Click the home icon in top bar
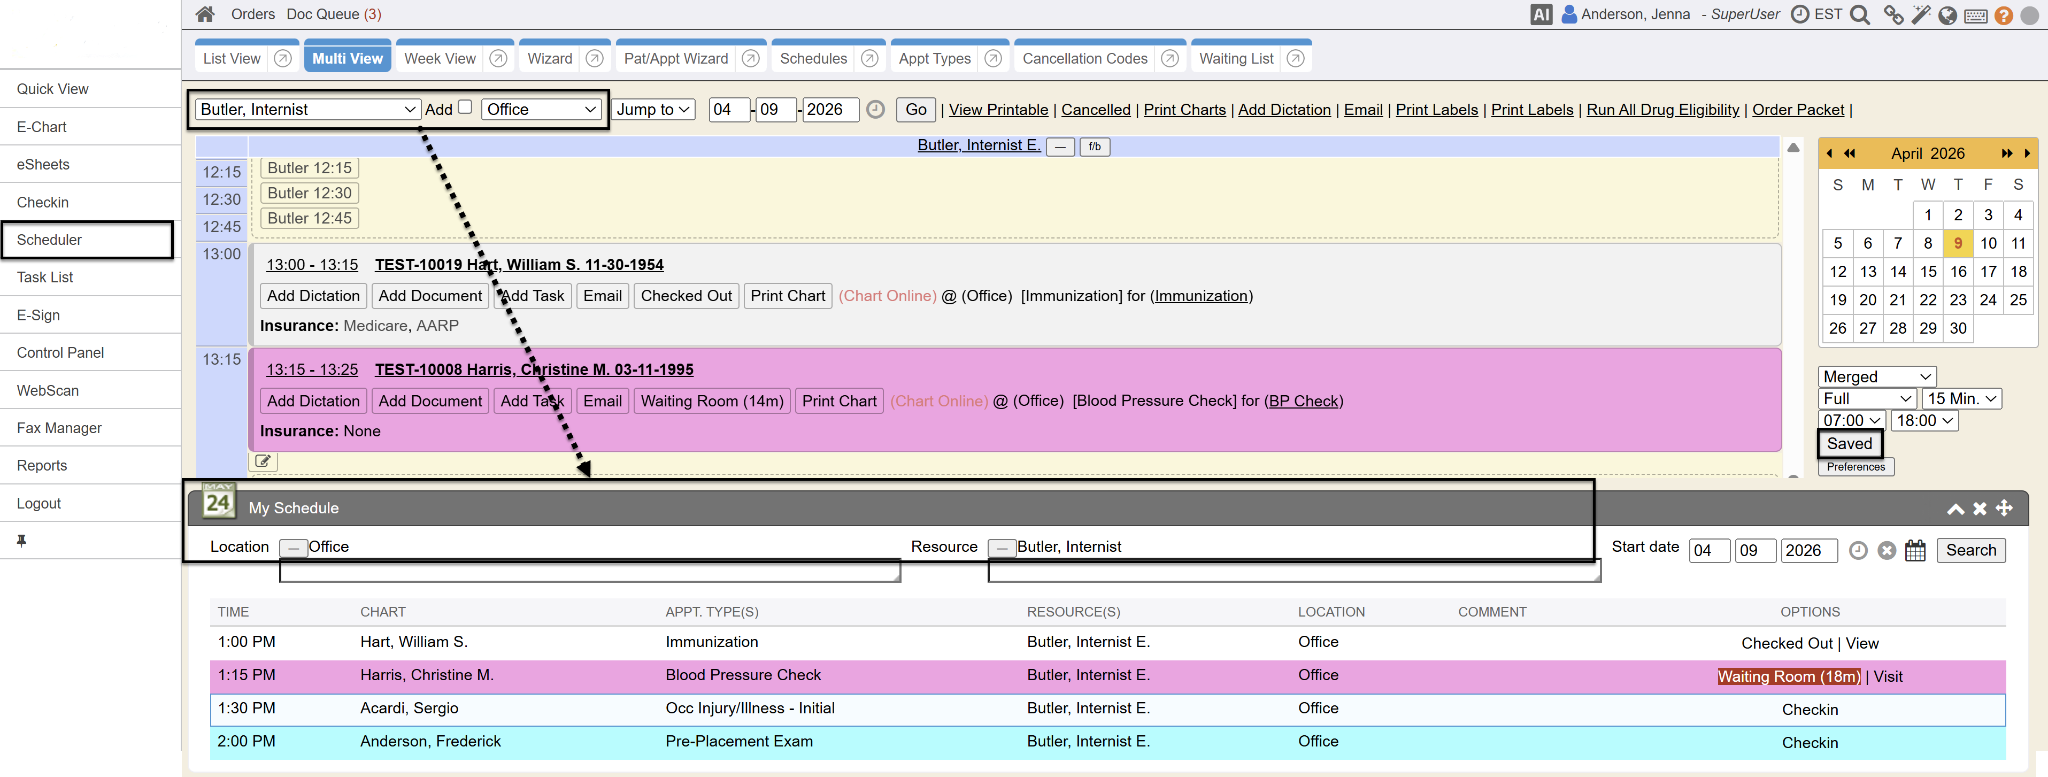 pyautogui.click(x=205, y=14)
